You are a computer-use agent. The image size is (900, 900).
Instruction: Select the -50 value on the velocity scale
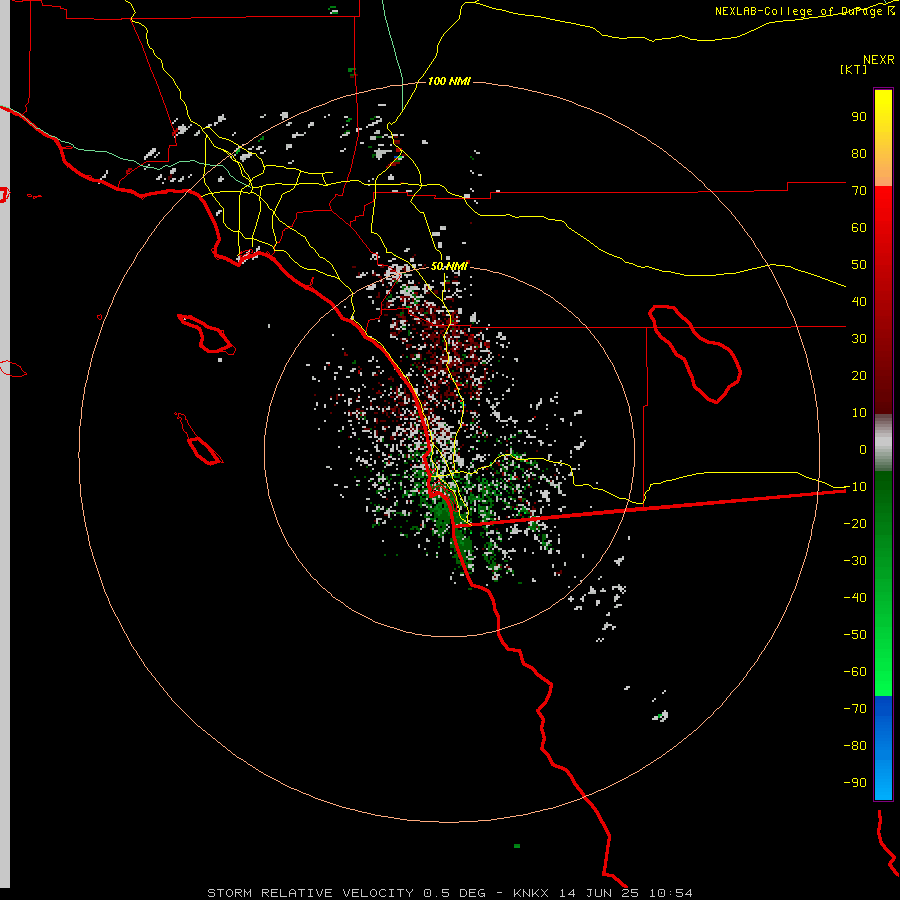855,634
